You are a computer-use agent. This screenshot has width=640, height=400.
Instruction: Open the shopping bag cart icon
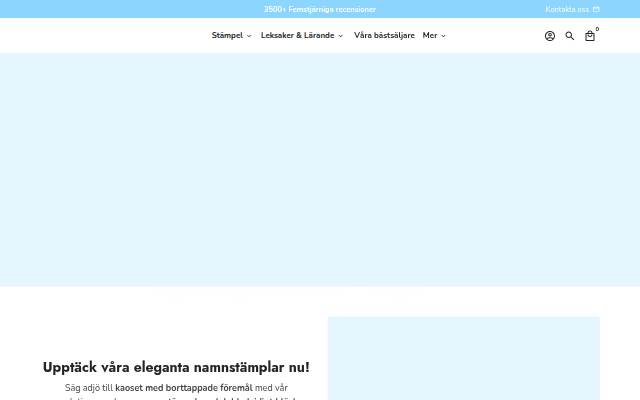[x=590, y=36]
